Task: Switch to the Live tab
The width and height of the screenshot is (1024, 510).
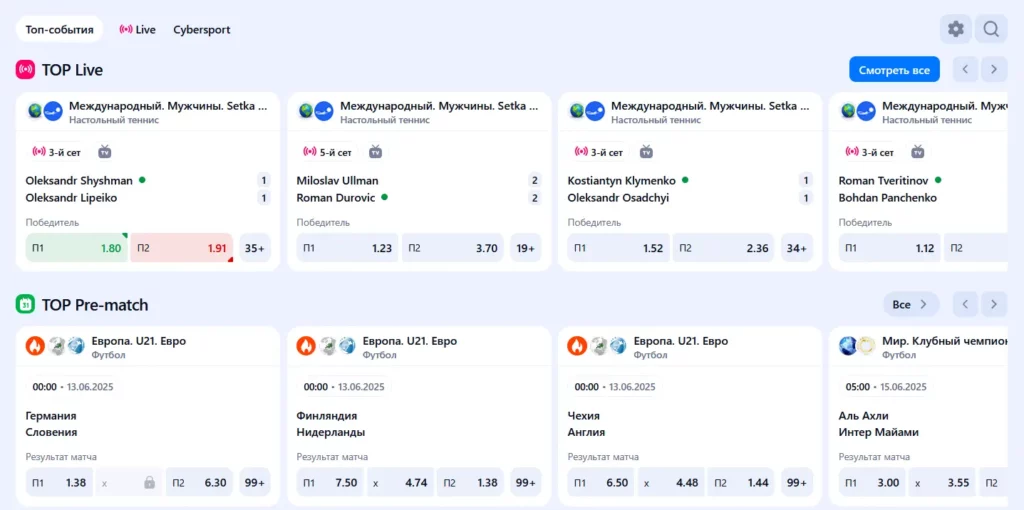Action: click(x=137, y=30)
